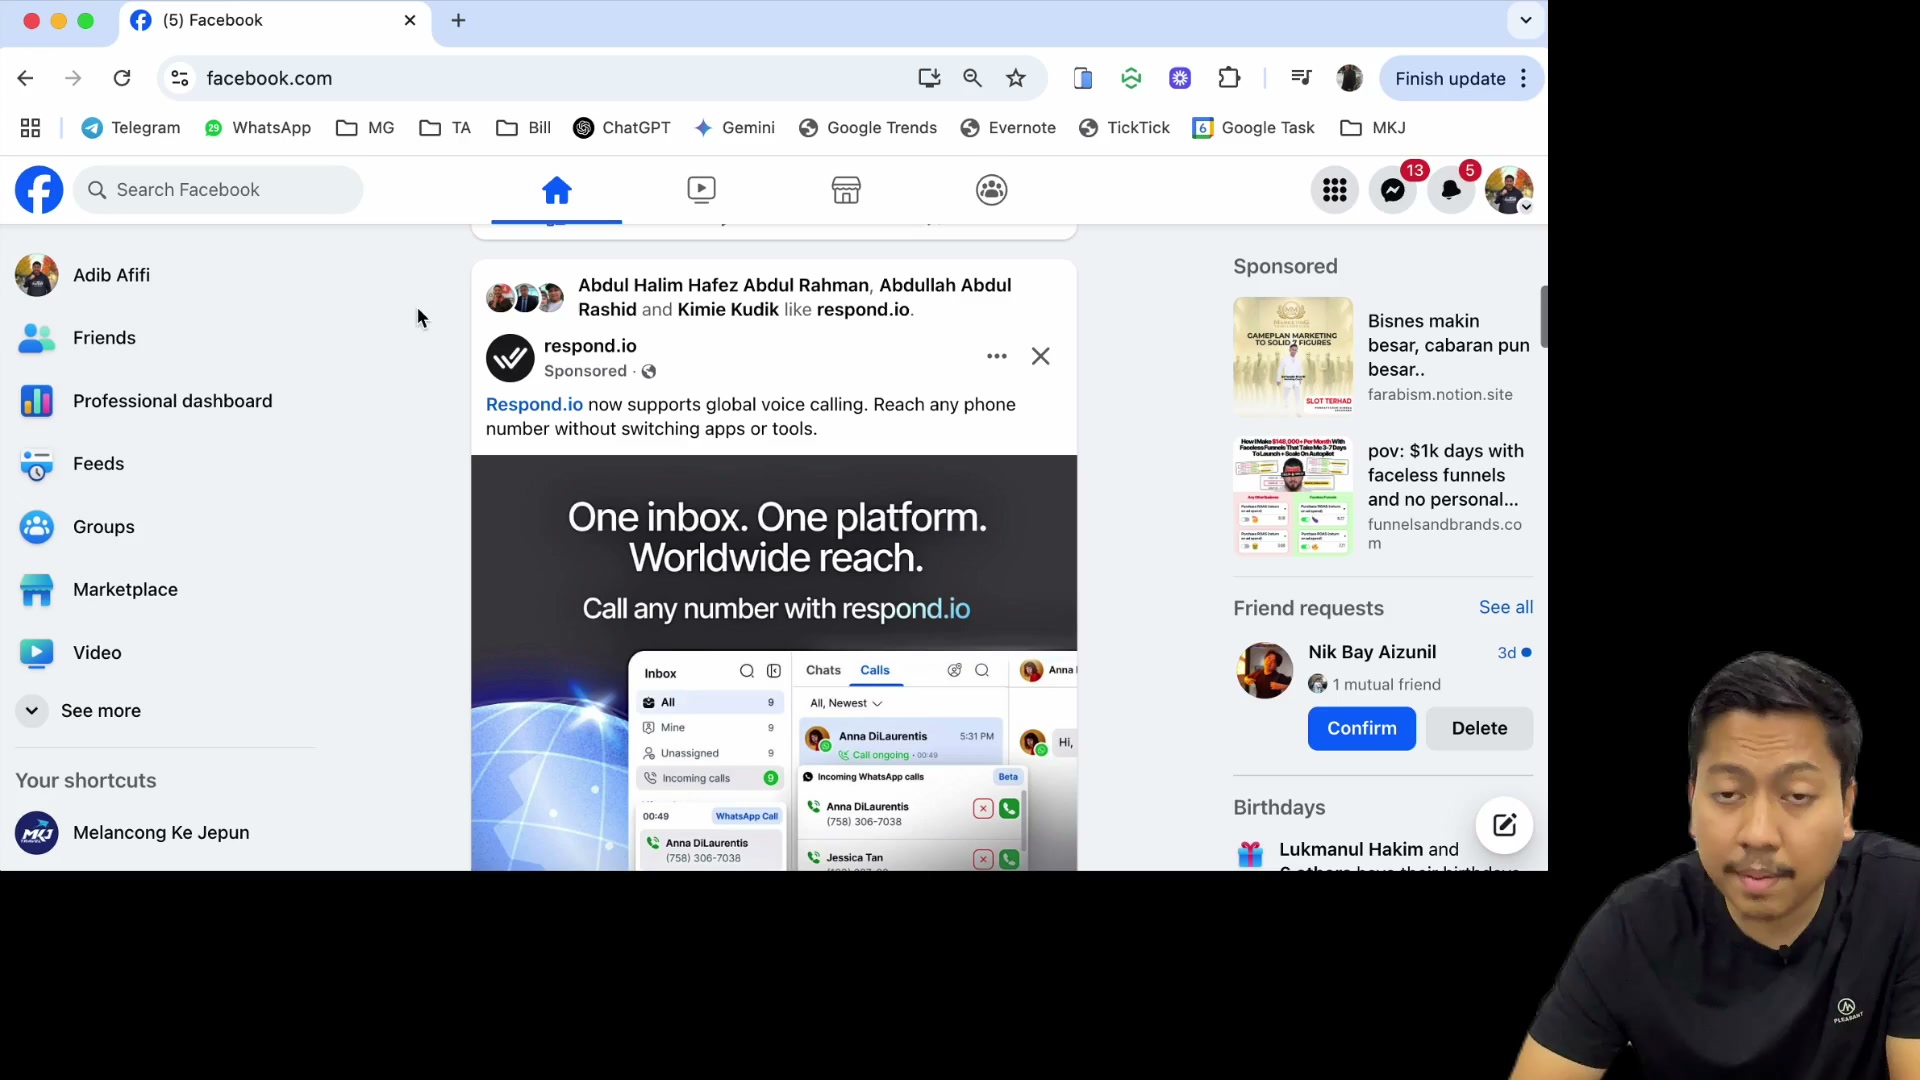Open Professional dashboard in sidebar
The width and height of the screenshot is (1920, 1080).
[x=165, y=401]
